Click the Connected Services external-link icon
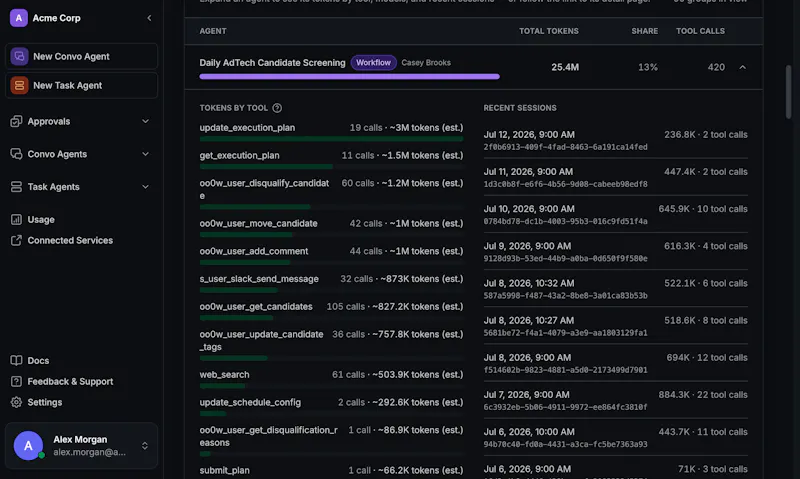Viewport: 800px width, 479px height. [x=16, y=240]
